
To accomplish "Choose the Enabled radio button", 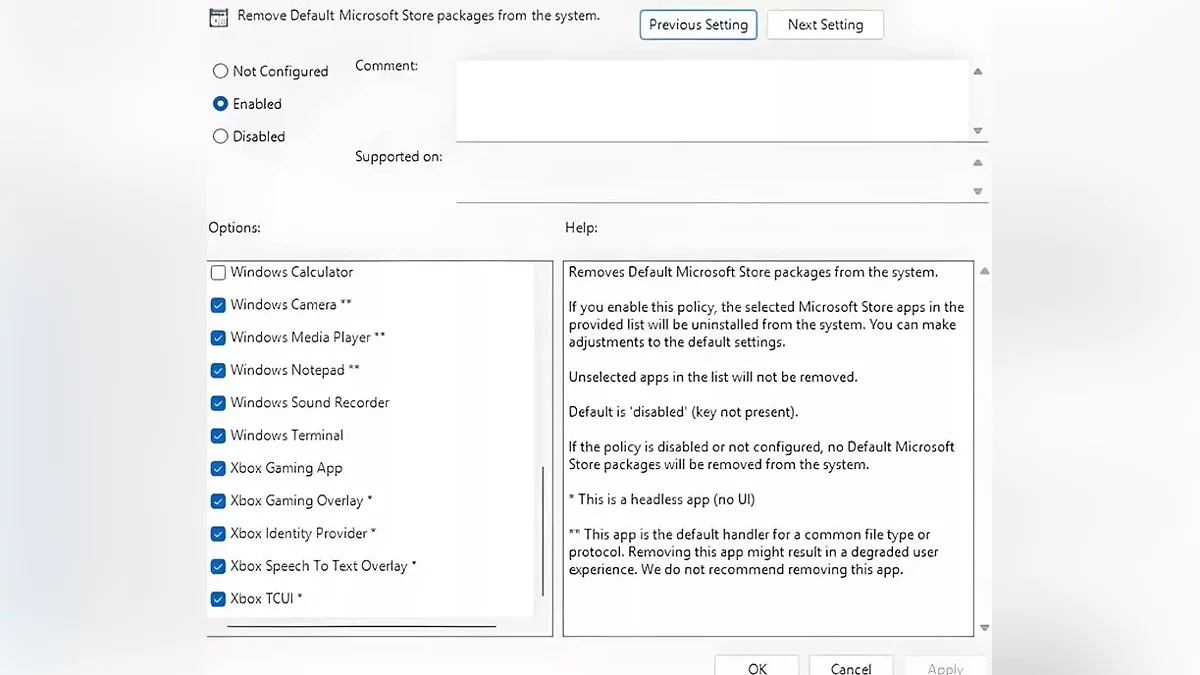I will tap(221, 104).
